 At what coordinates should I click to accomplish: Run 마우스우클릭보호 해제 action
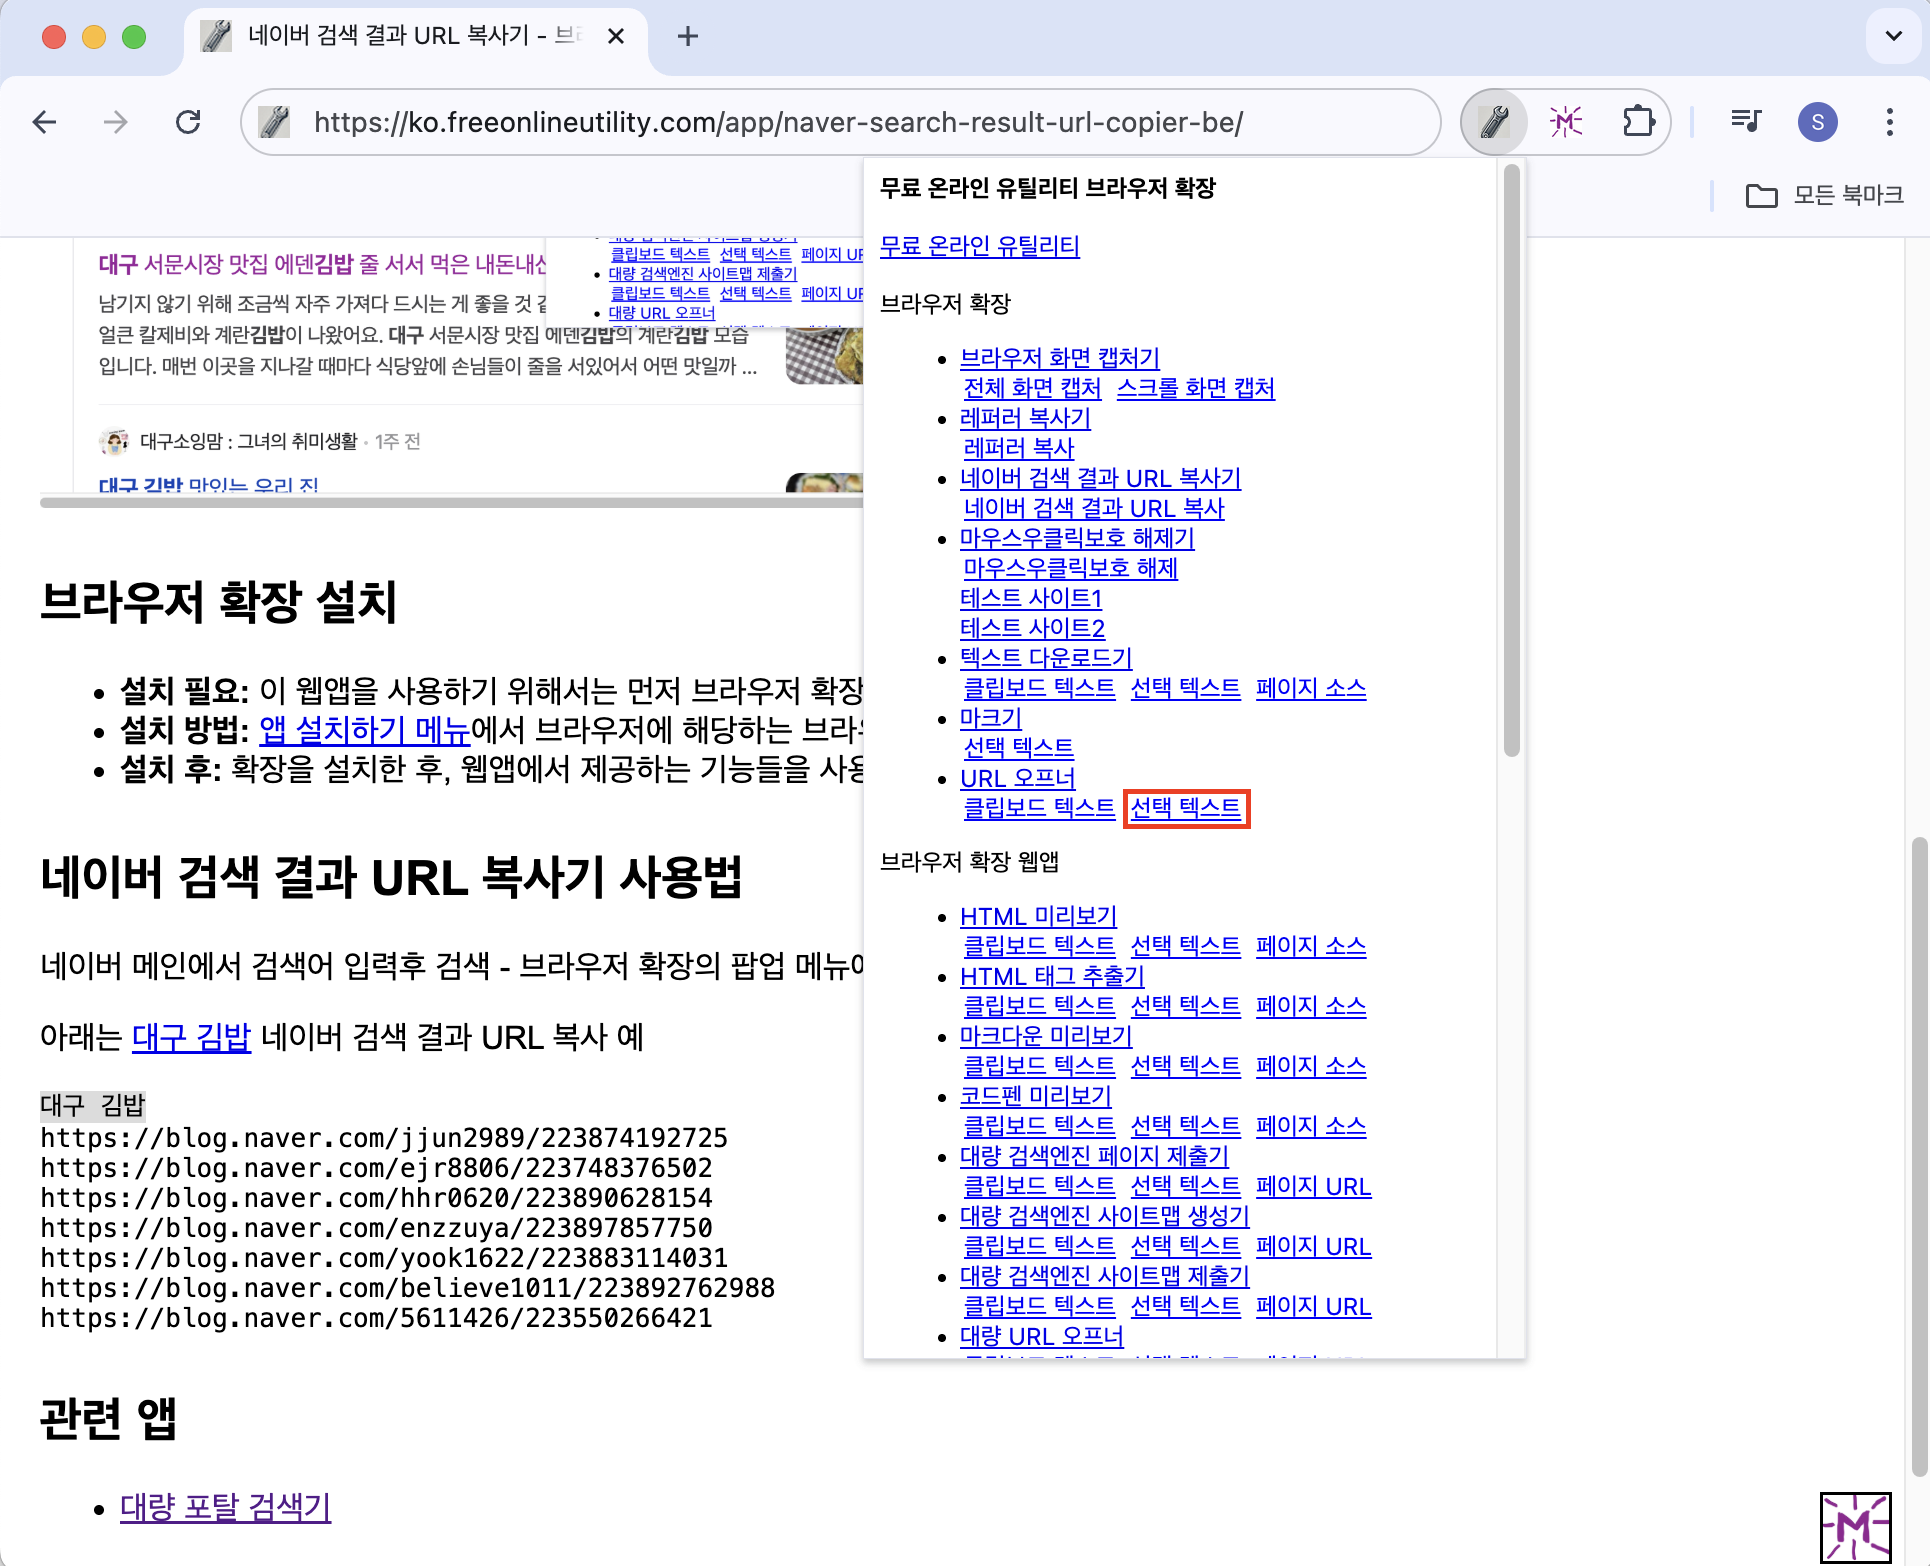(x=1071, y=568)
